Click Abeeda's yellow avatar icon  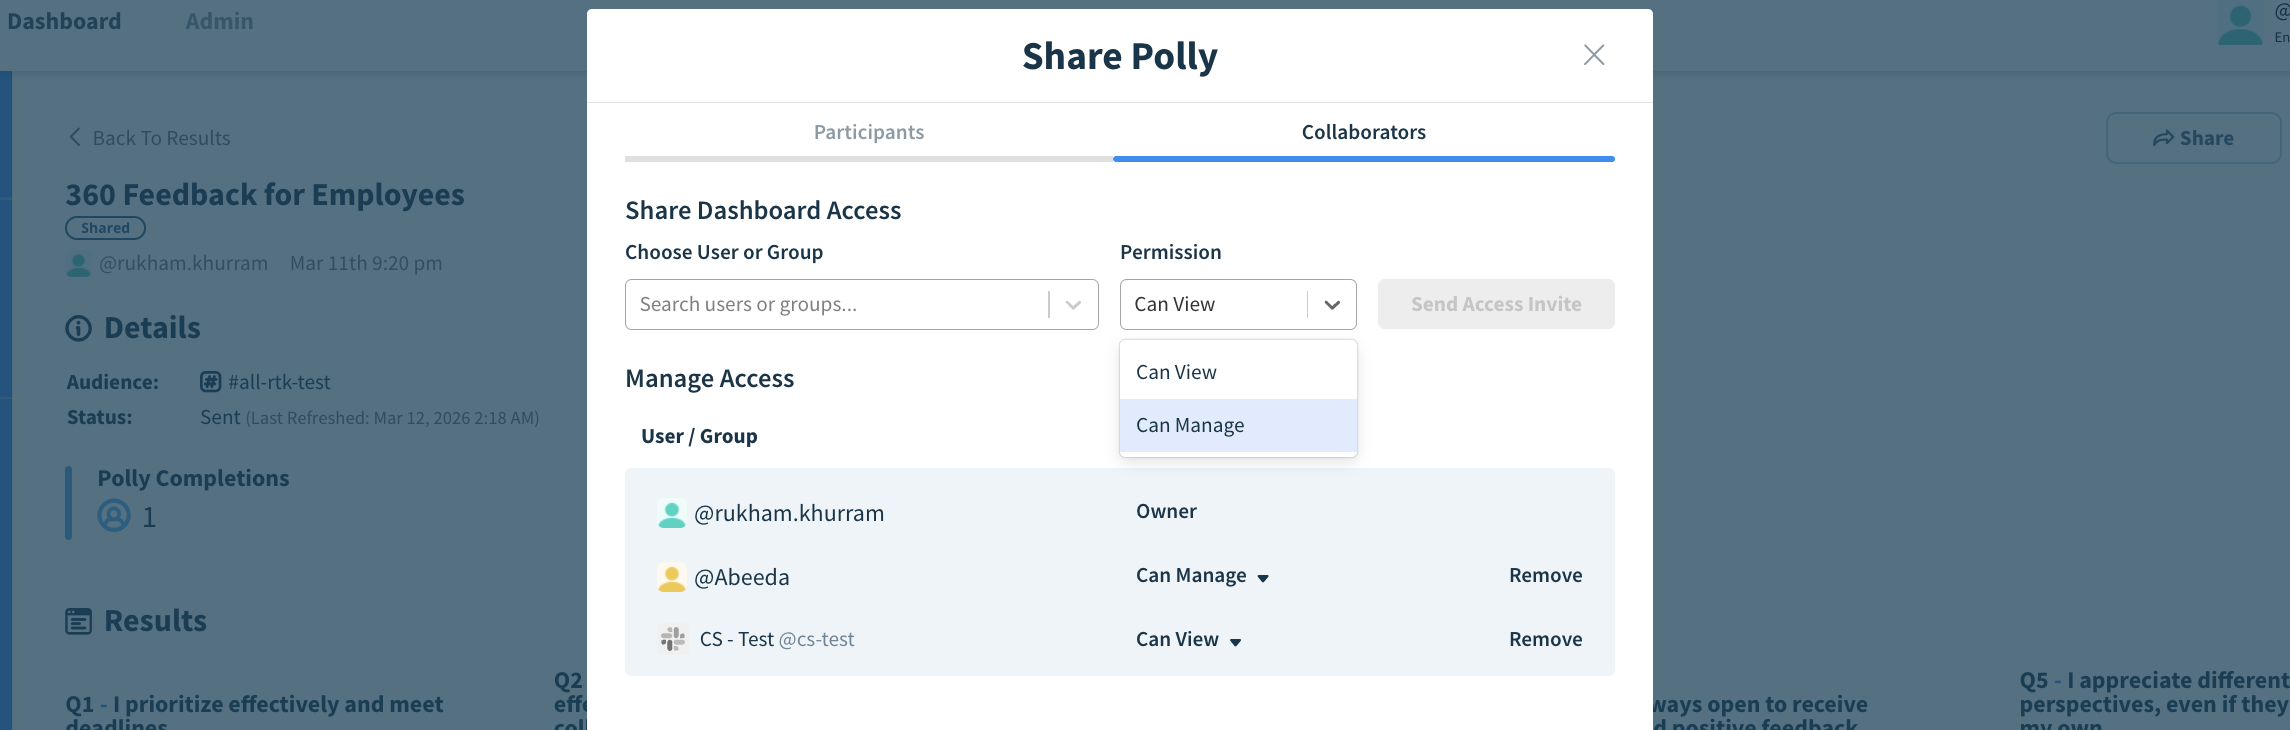(672, 578)
